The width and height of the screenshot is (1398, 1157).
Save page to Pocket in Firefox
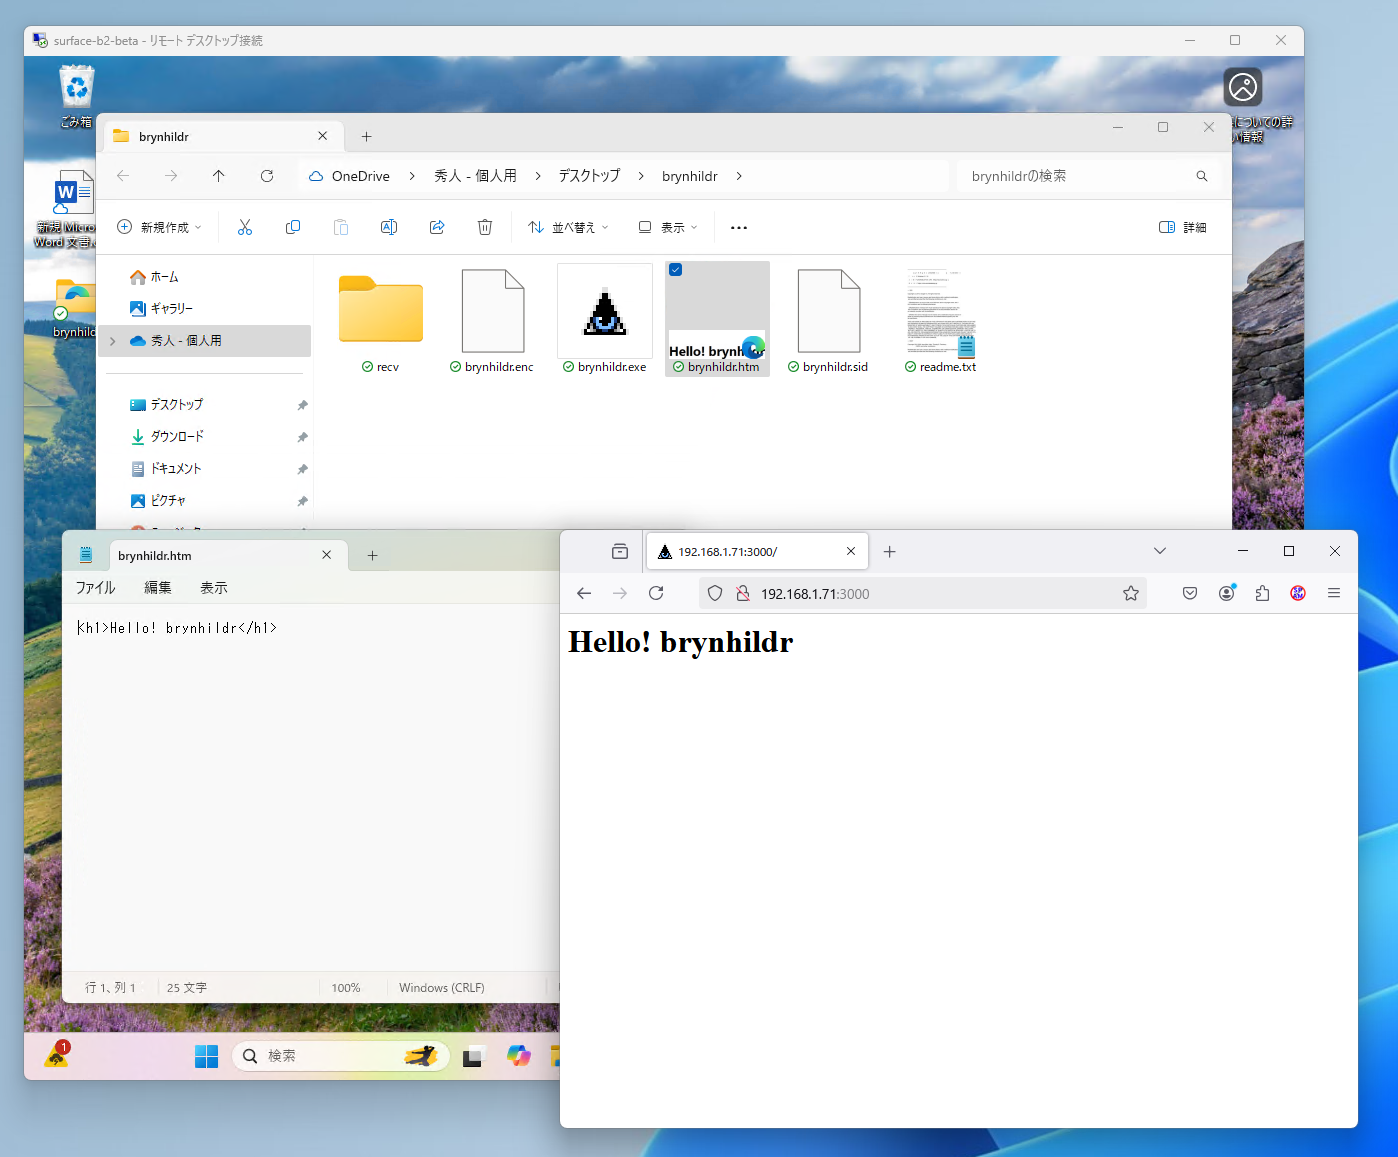1189,593
